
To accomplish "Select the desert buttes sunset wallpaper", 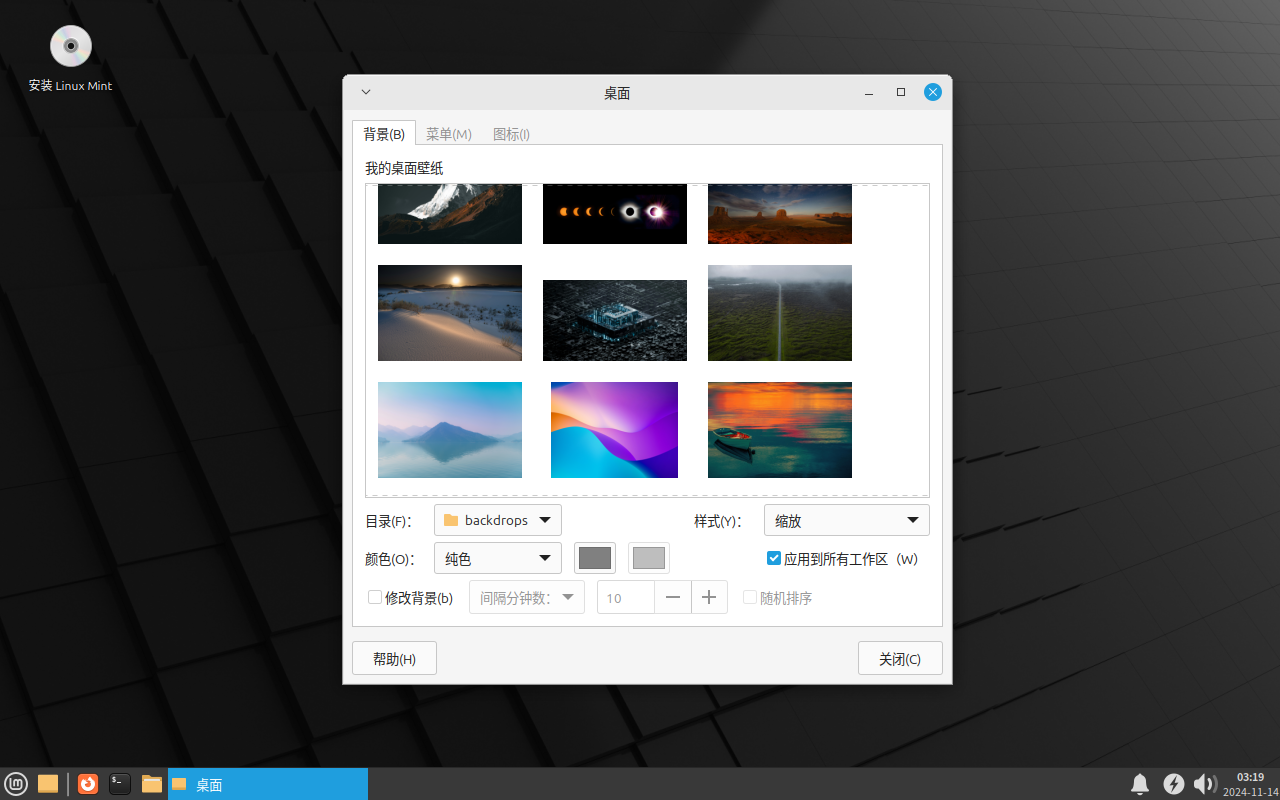I will pyautogui.click(x=780, y=214).
